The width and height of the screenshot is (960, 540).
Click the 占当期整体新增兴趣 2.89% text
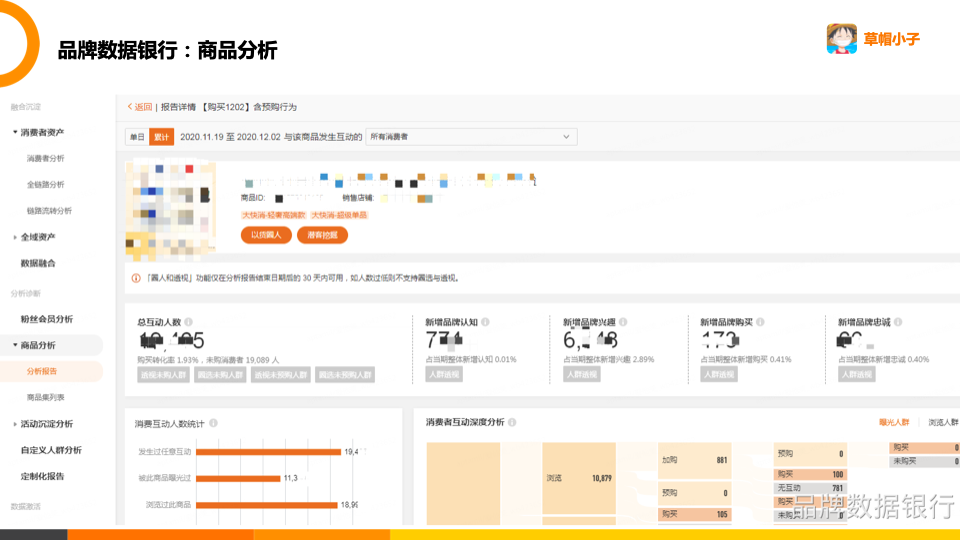click(609, 359)
